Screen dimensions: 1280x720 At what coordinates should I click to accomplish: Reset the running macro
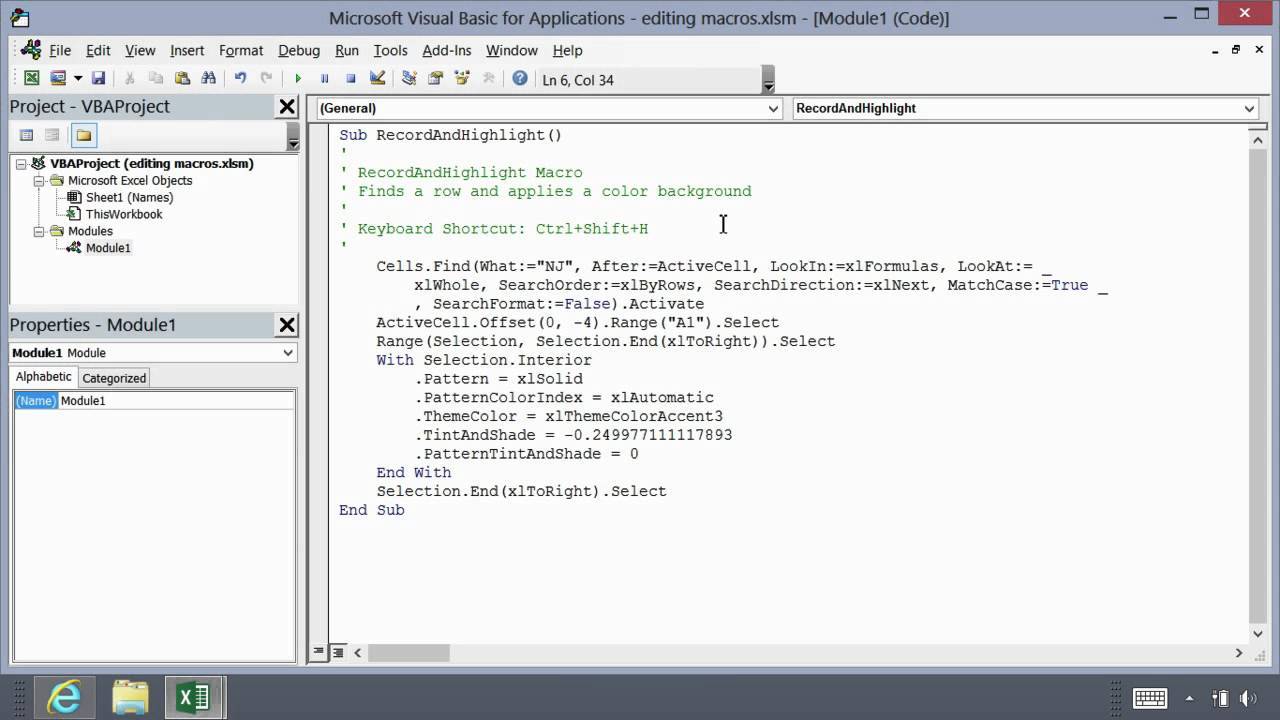click(x=350, y=79)
